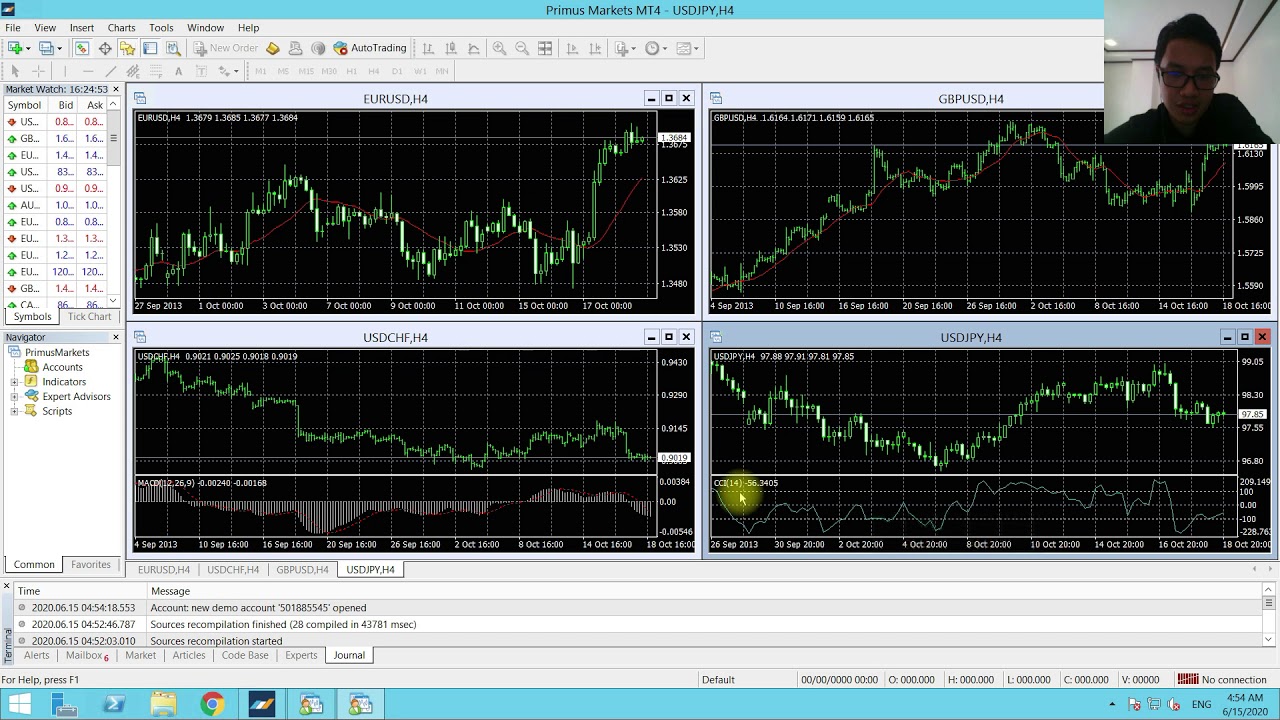This screenshot has height=720, width=1280.
Task: Expand the Indicators tree node
Action: pos(15,382)
